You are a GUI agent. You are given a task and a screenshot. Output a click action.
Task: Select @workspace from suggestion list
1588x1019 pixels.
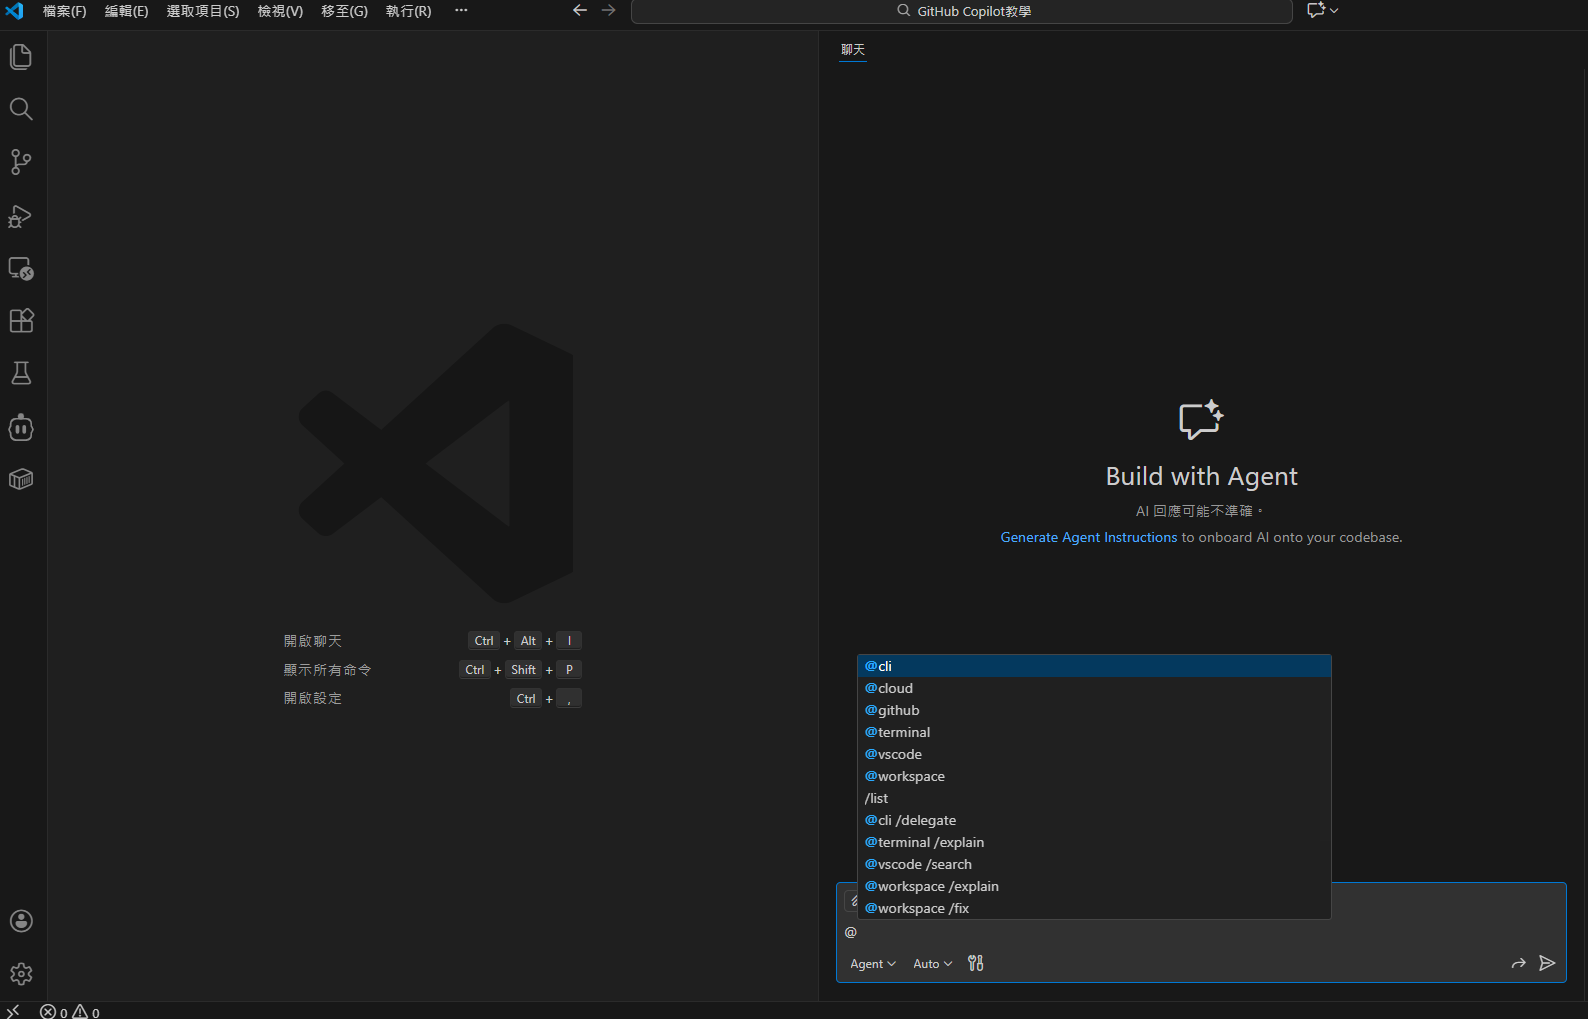[905, 776]
